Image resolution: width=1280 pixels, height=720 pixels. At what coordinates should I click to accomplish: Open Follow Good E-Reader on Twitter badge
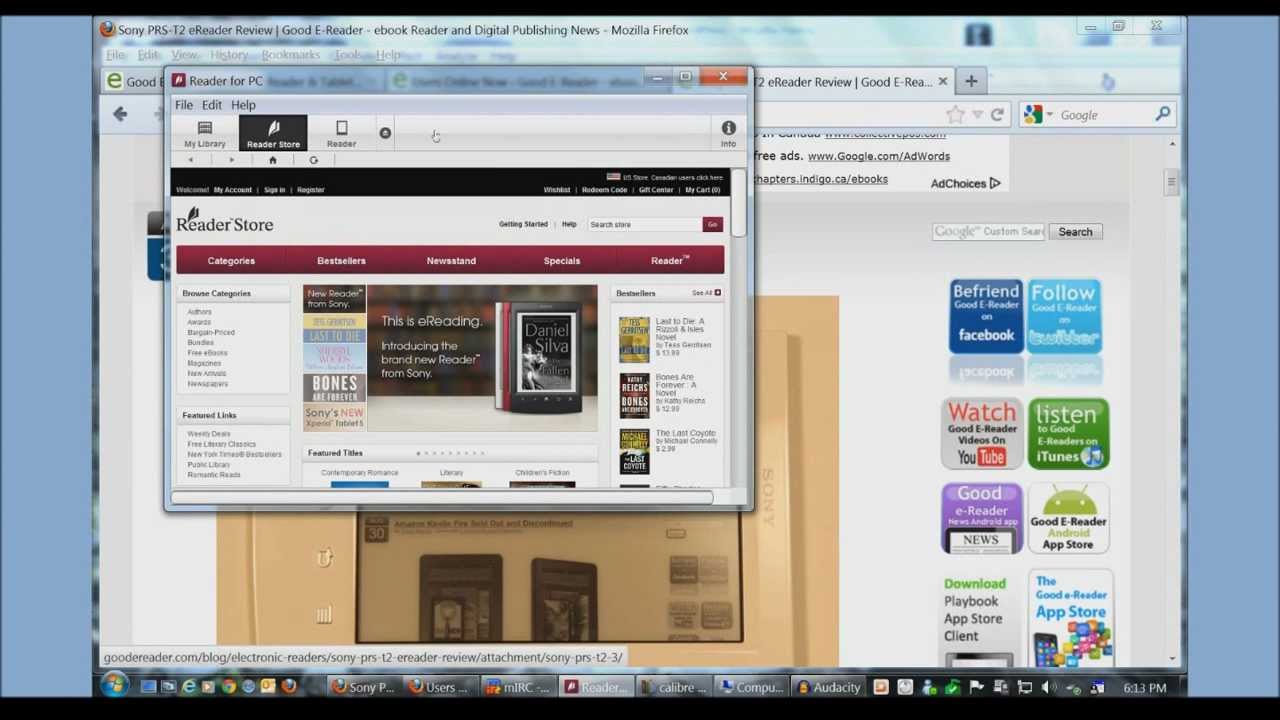[1064, 316]
